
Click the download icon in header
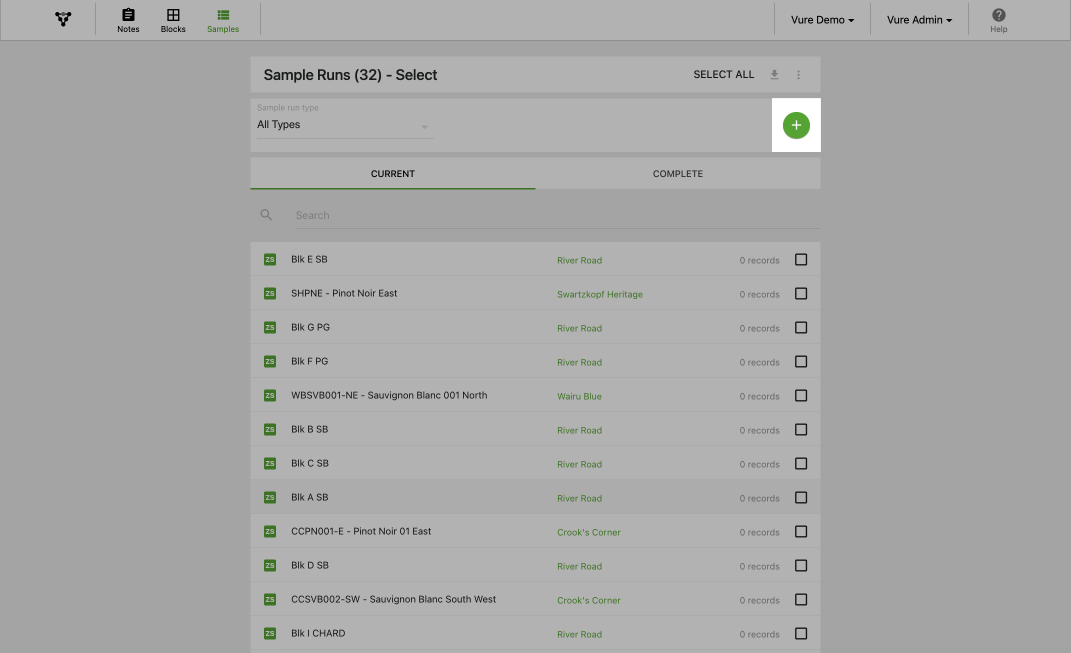[x=774, y=75]
